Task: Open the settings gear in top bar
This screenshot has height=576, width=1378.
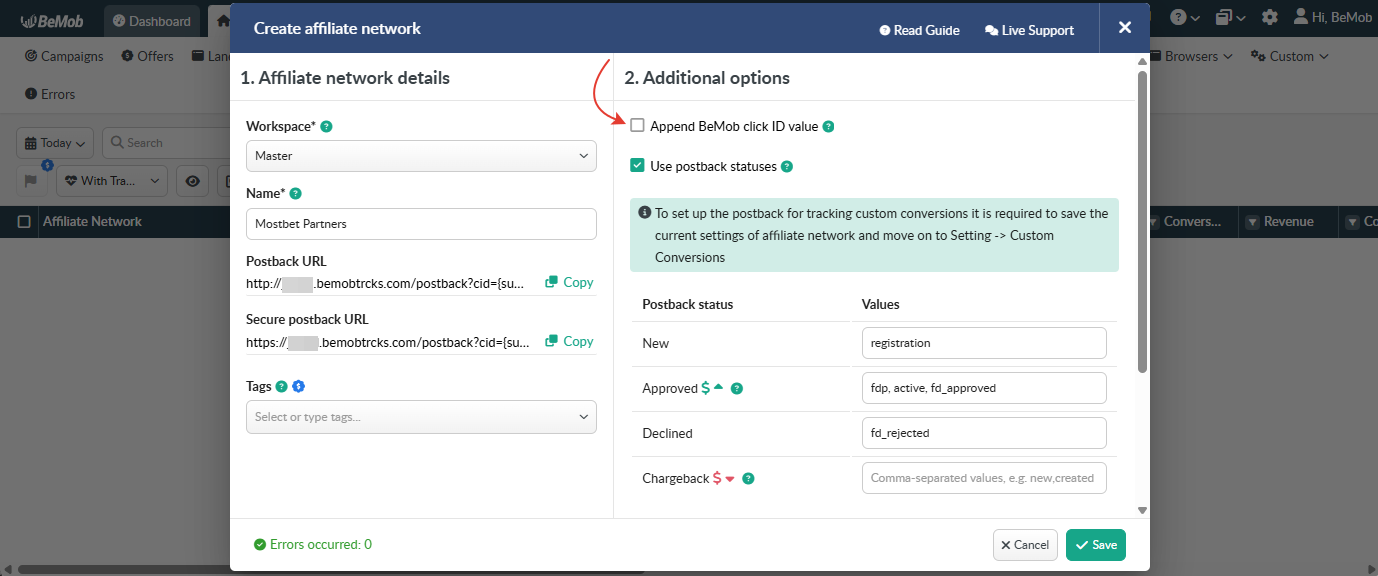Action: 1270,18
